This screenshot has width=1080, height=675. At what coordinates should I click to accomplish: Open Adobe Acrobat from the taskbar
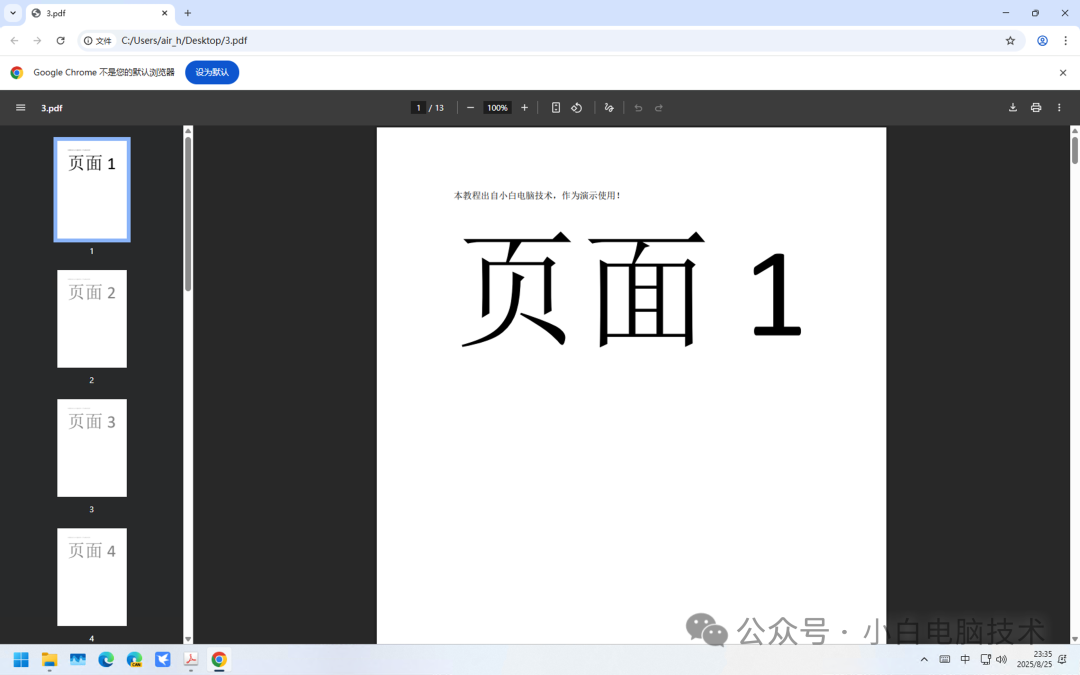(x=190, y=660)
